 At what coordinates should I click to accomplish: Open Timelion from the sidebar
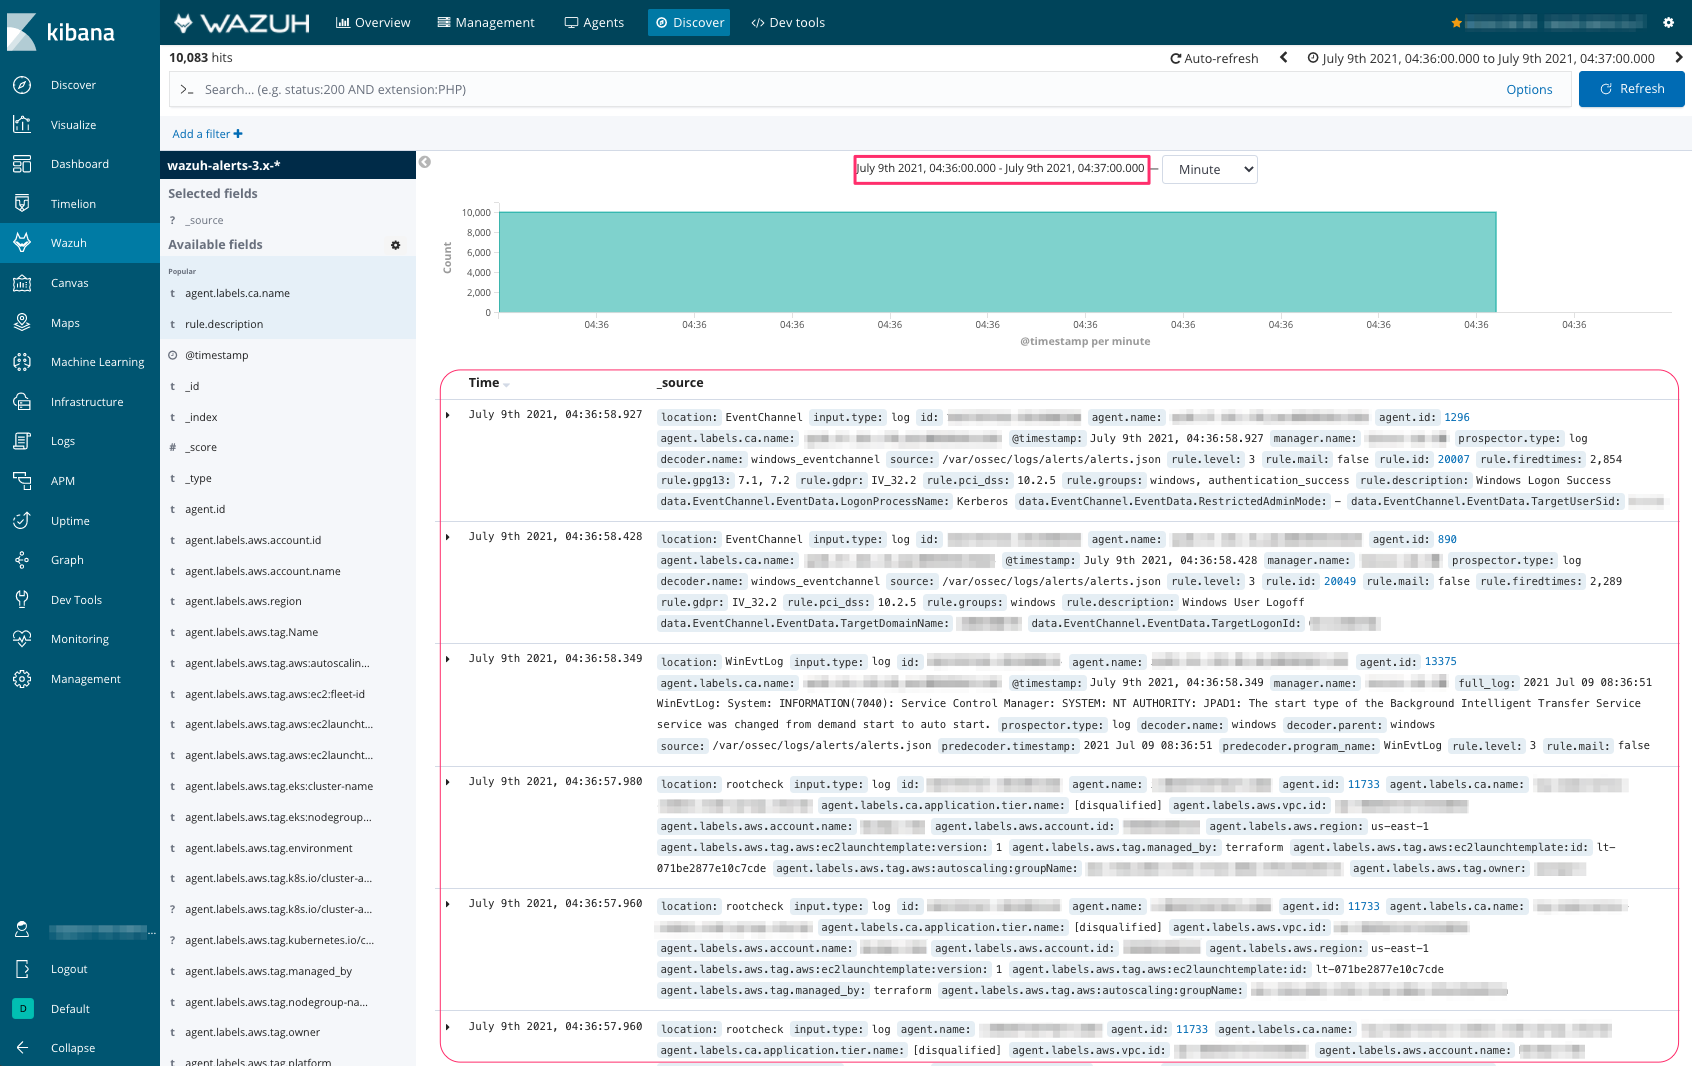tap(73, 204)
